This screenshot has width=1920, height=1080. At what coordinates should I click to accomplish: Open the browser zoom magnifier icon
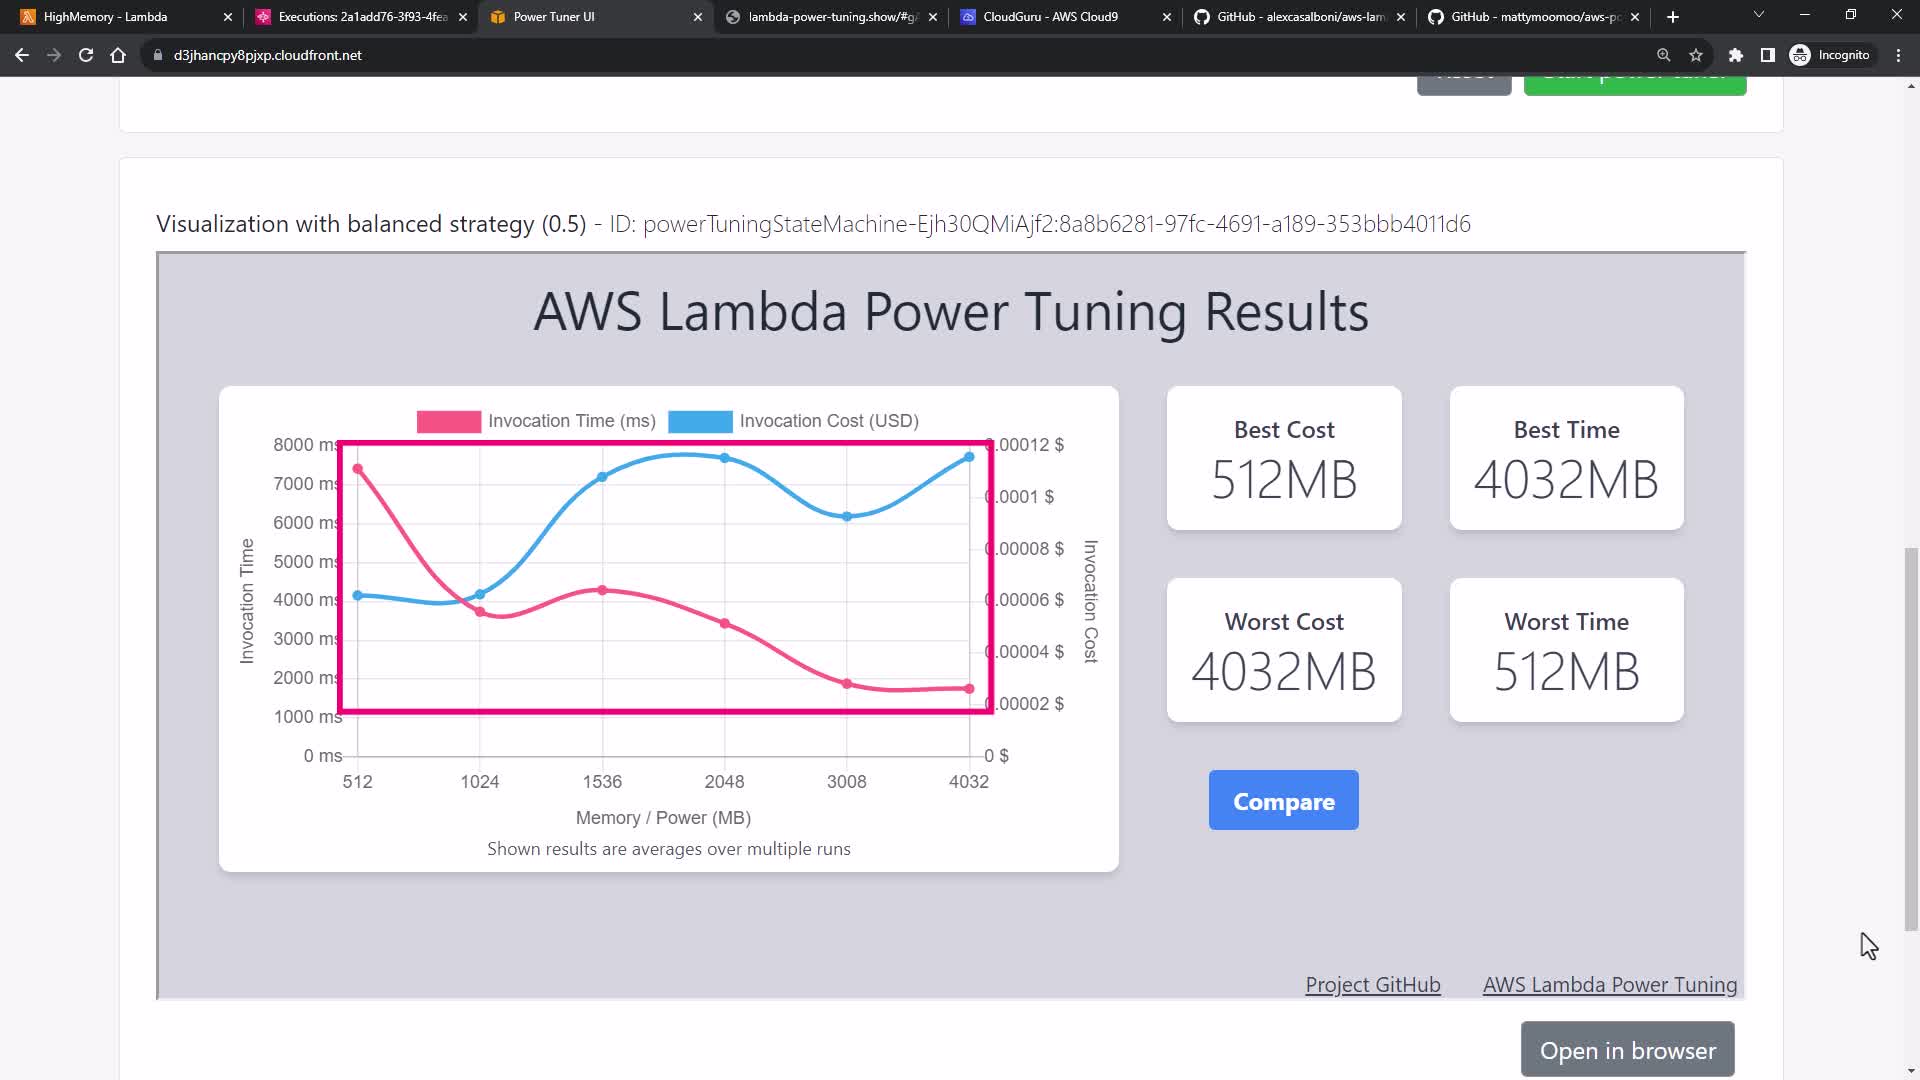pyautogui.click(x=1664, y=55)
